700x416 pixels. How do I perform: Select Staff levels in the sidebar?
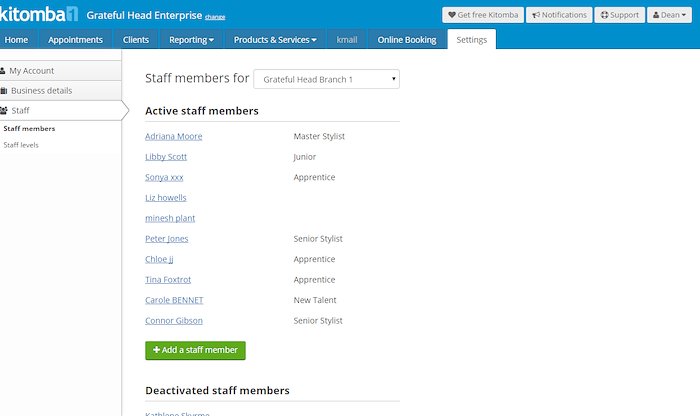pos(22,145)
